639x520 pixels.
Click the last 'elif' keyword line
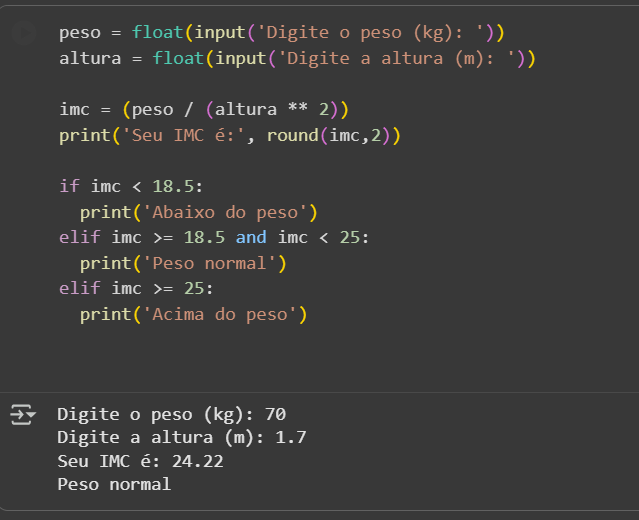pyautogui.click(x=80, y=289)
